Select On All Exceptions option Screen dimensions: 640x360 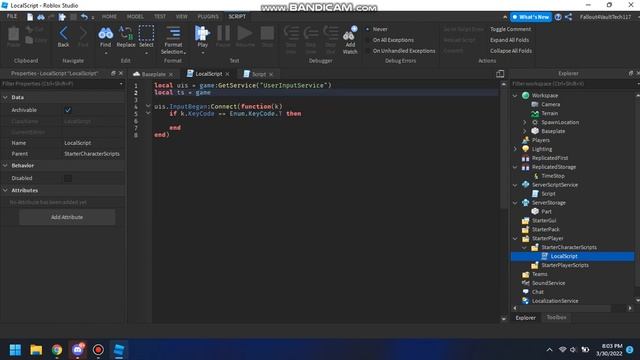click(393, 40)
